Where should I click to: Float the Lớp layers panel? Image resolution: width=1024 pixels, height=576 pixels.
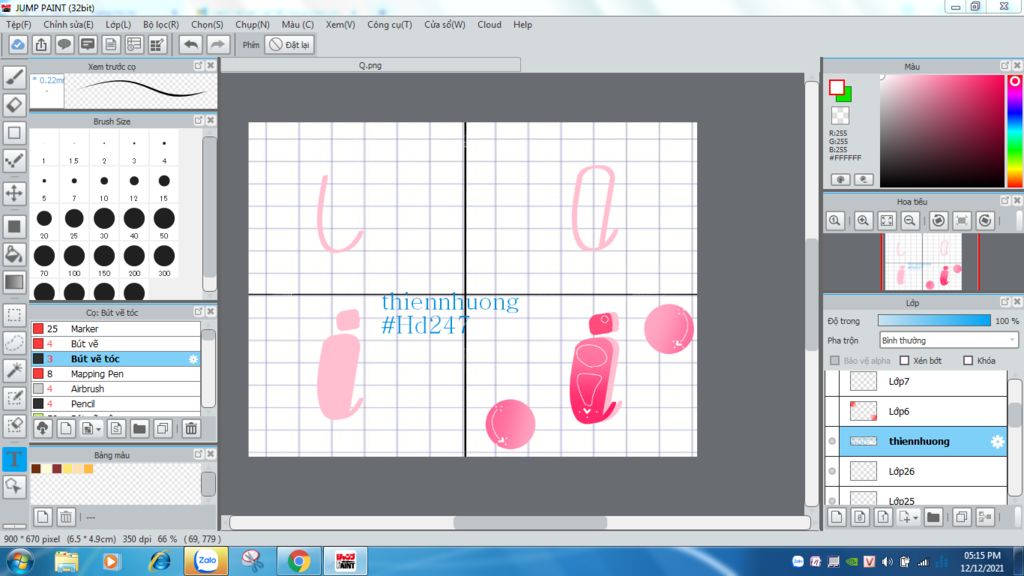coord(1004,302)
